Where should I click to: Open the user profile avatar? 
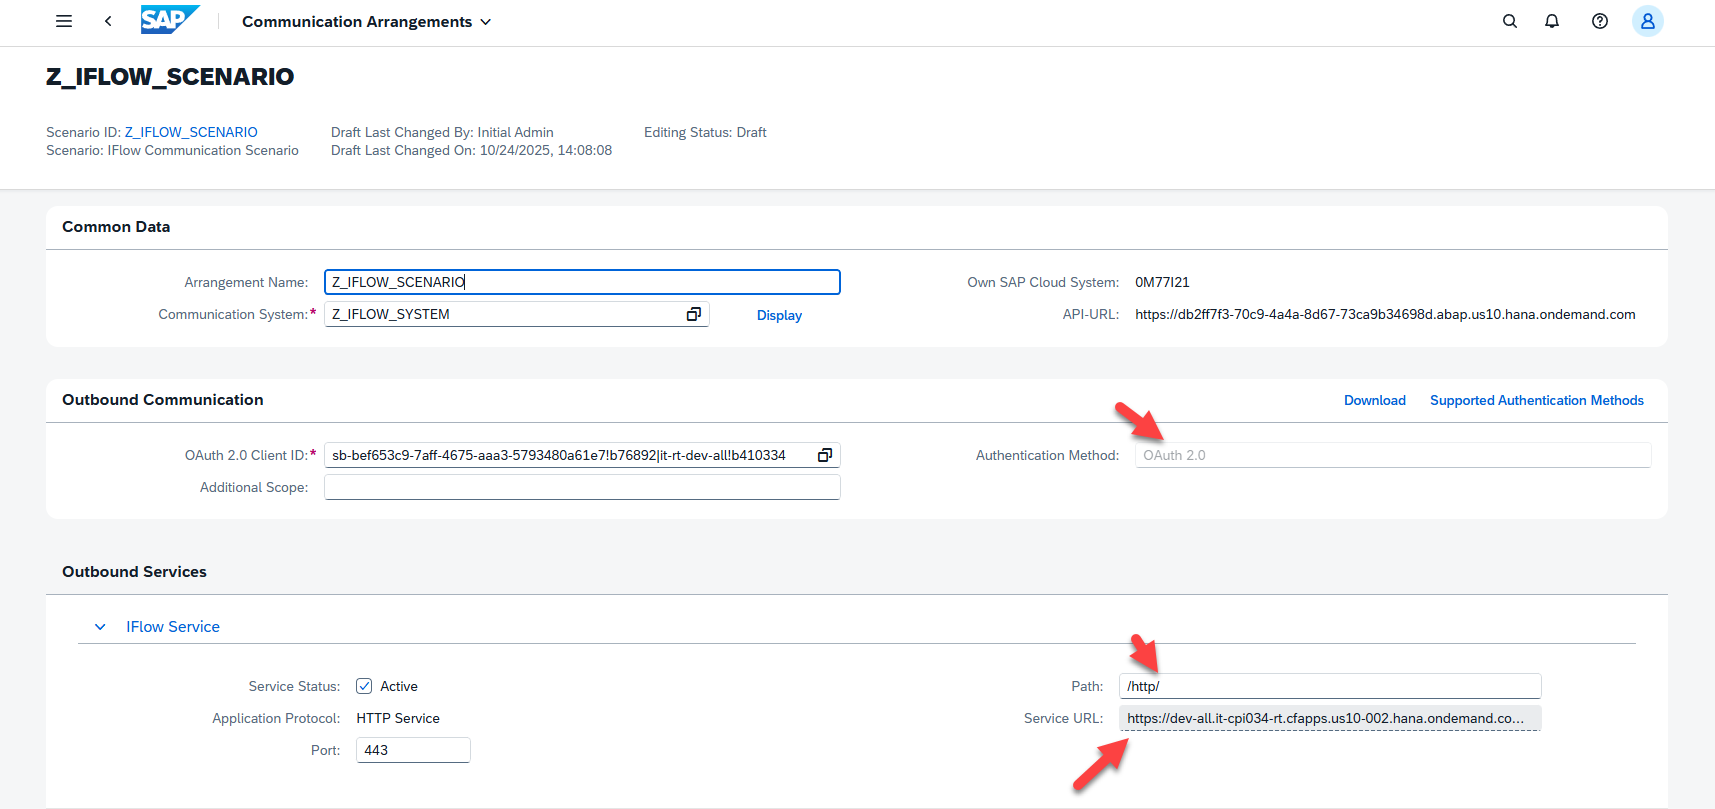coord(1647,21)
